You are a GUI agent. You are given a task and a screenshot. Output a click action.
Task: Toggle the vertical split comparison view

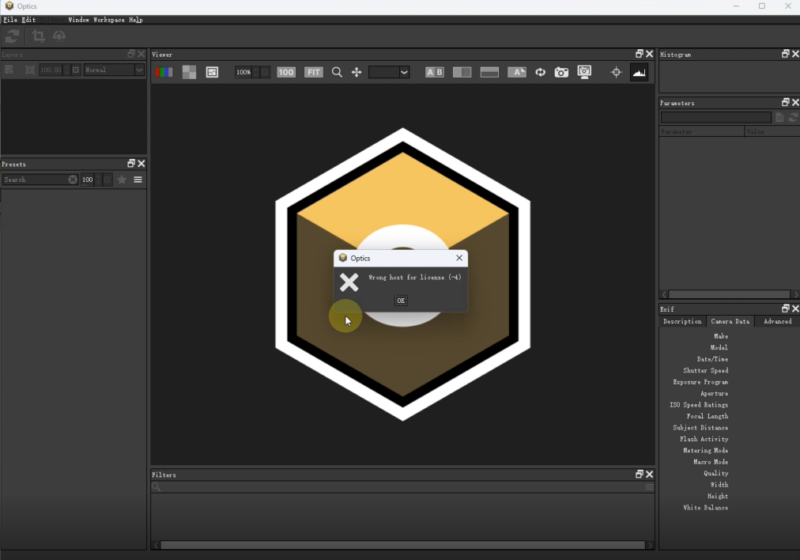(x=462, y=72)
